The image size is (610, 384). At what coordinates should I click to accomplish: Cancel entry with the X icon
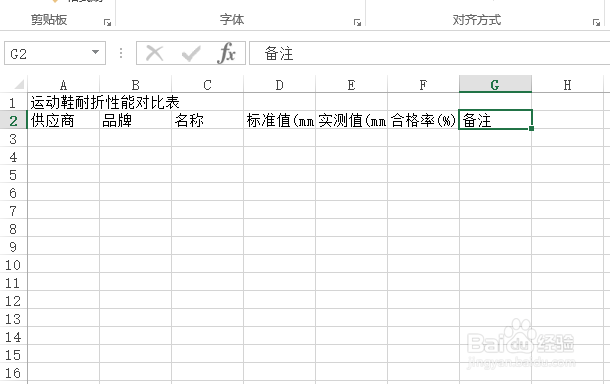click(154, 53)
